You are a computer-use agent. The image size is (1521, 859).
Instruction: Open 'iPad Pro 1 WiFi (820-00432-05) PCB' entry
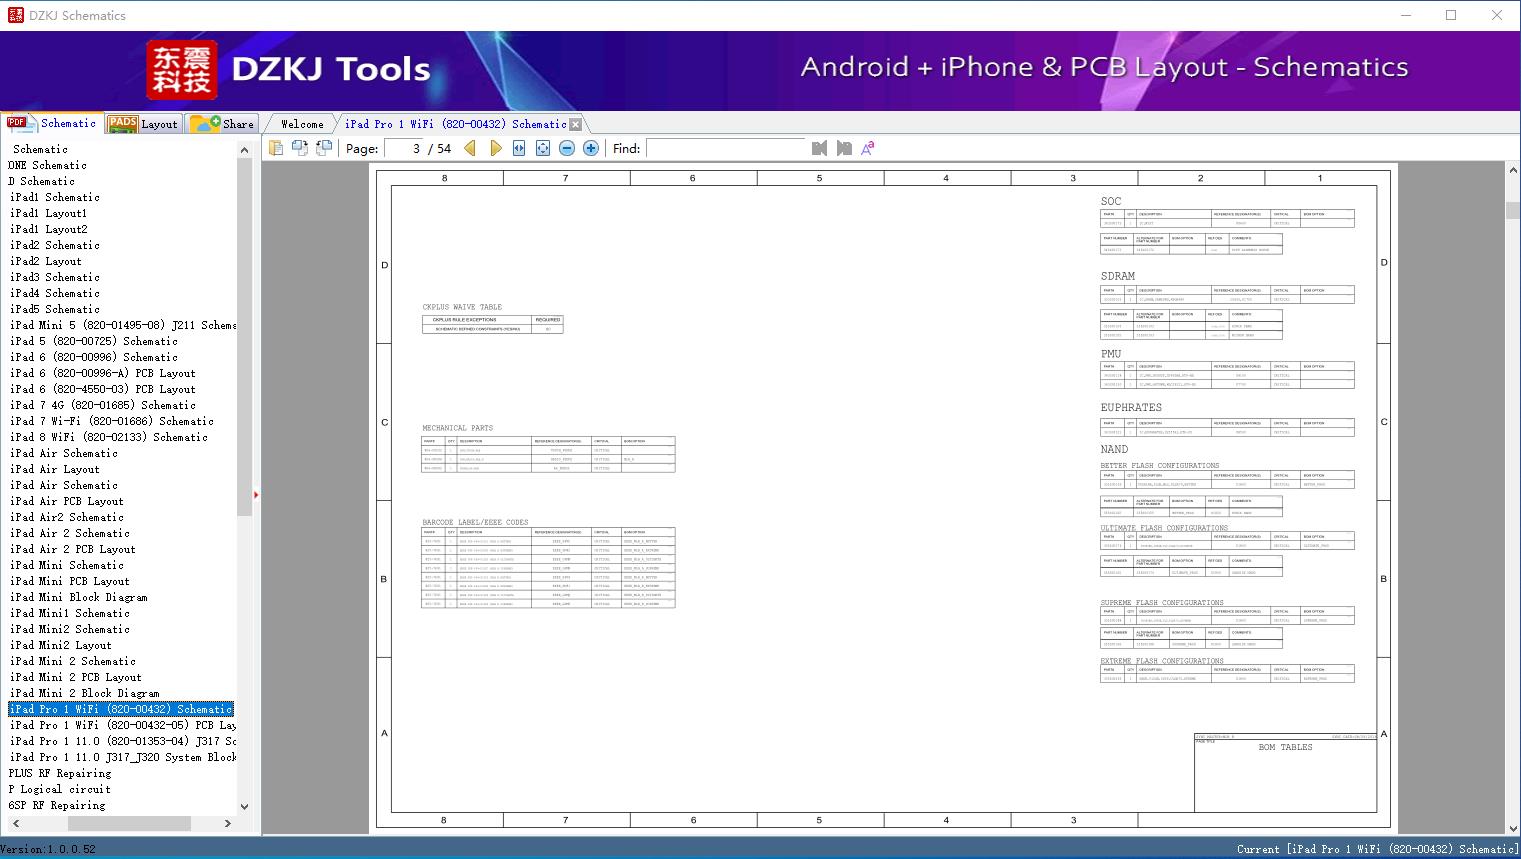(x=123, y=725)
